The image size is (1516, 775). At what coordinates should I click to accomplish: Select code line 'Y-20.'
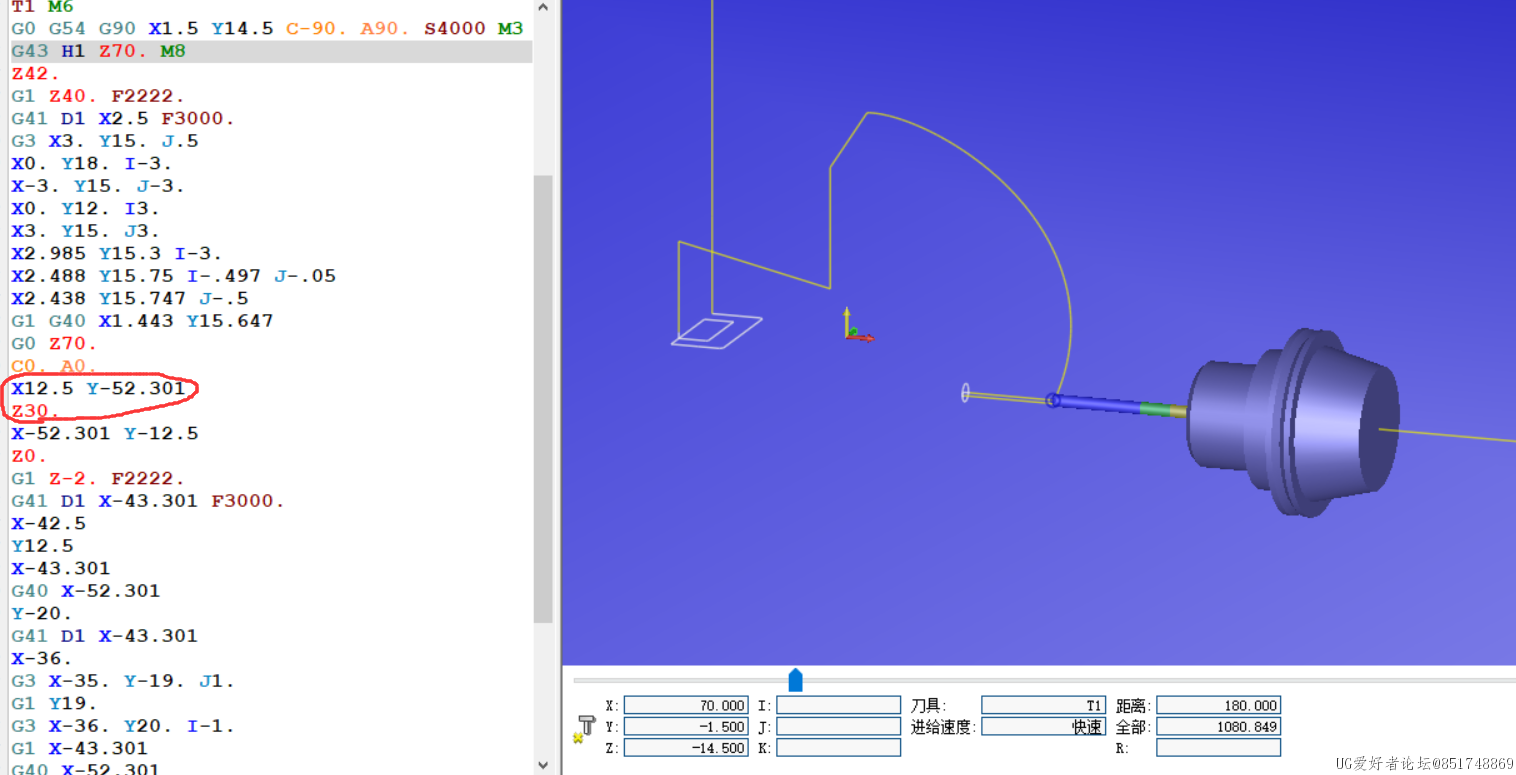click(x=42, y=613)
